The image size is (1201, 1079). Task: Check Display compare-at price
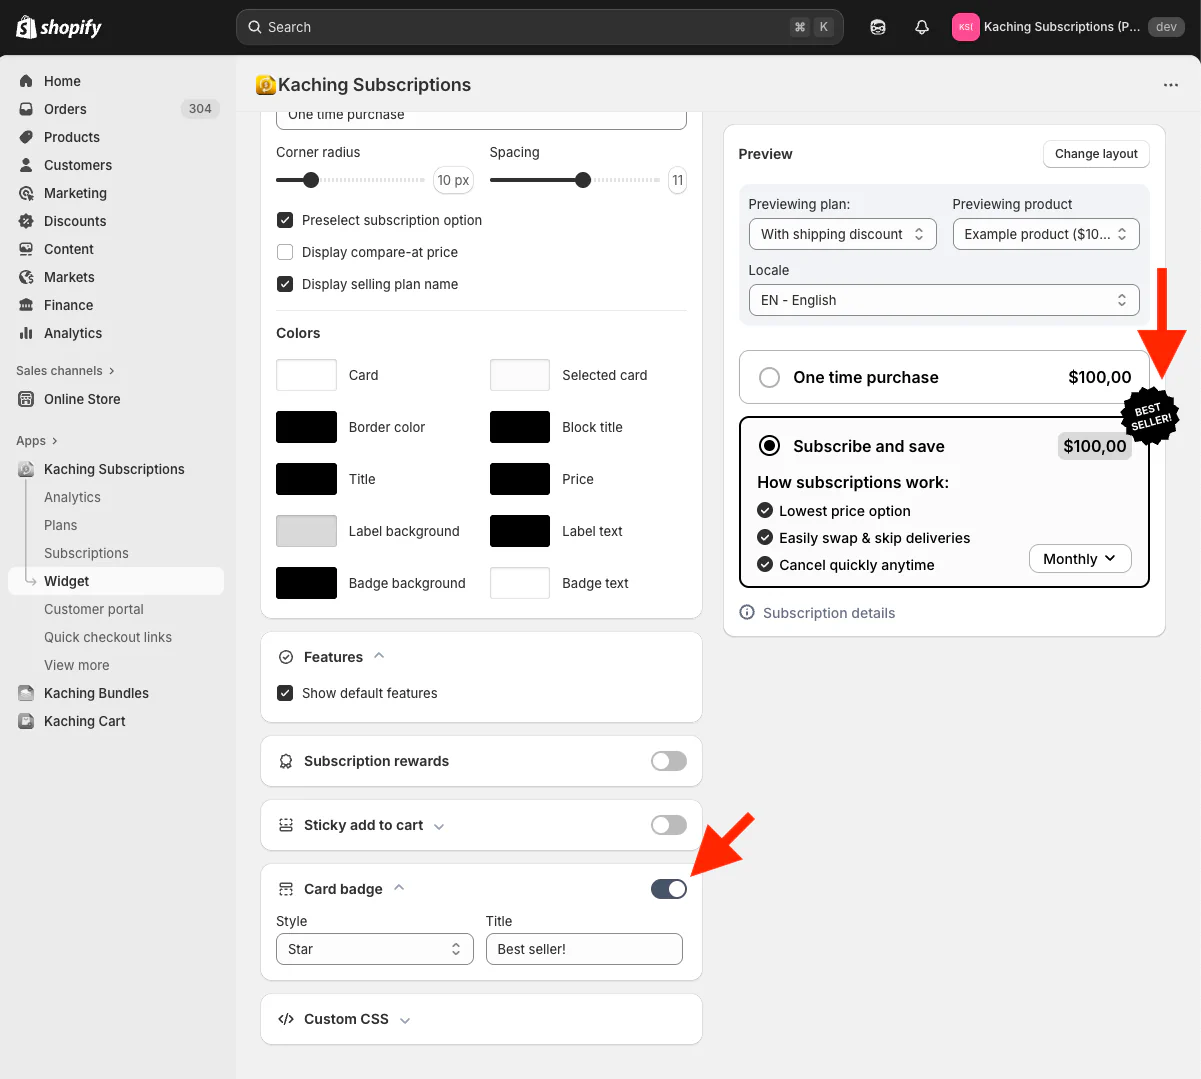285,252
